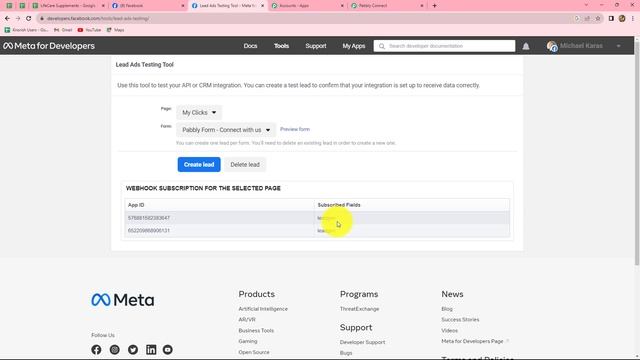Open the Developer Support footer link
The height and width of the screenshot is (360, 640).
click(x=362, y=342)
